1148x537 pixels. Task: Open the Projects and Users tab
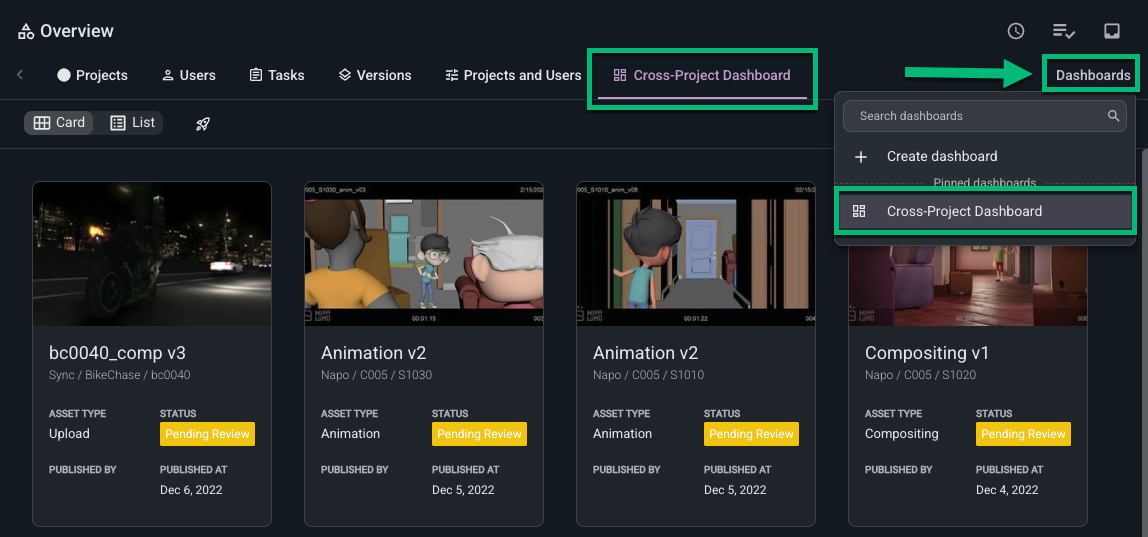coord(513,75)
